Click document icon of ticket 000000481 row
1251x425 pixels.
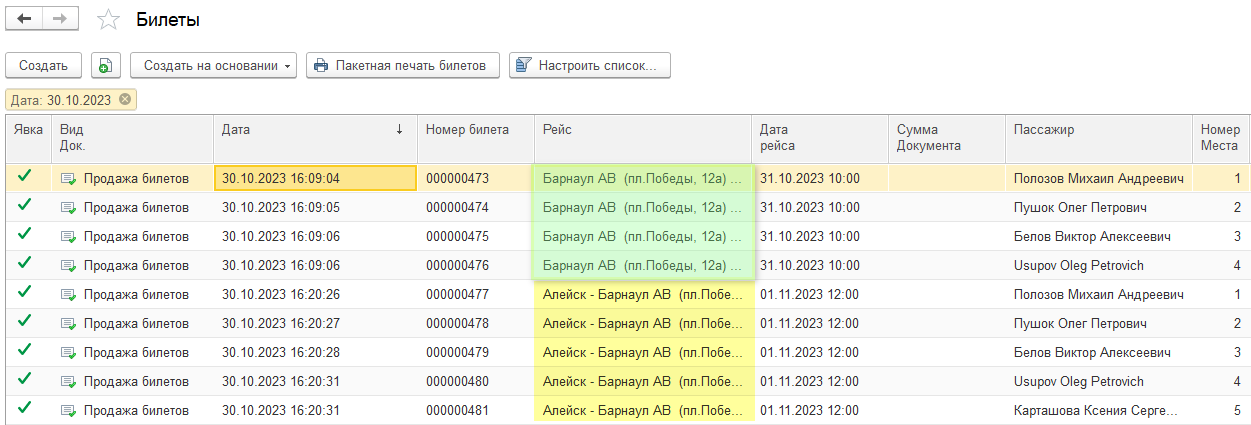[68, 411]
